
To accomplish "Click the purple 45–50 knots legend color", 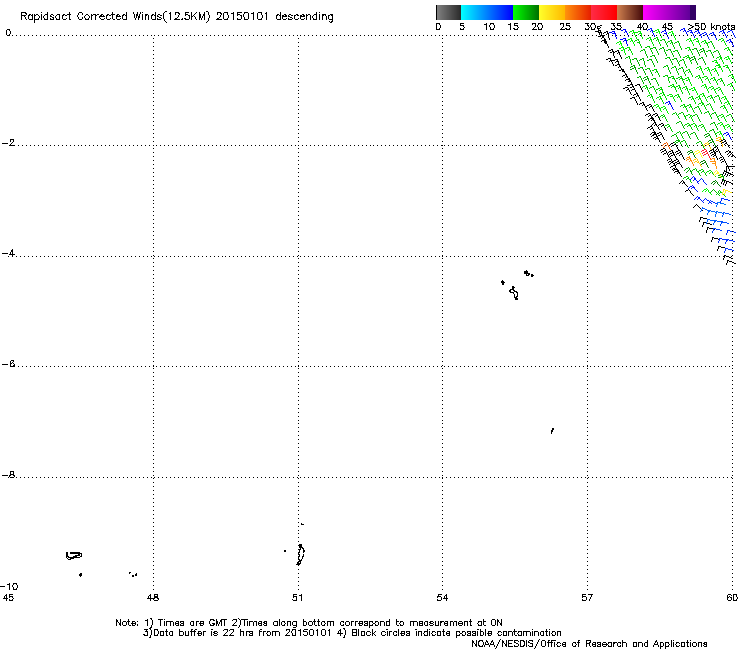I will [682, 12].
